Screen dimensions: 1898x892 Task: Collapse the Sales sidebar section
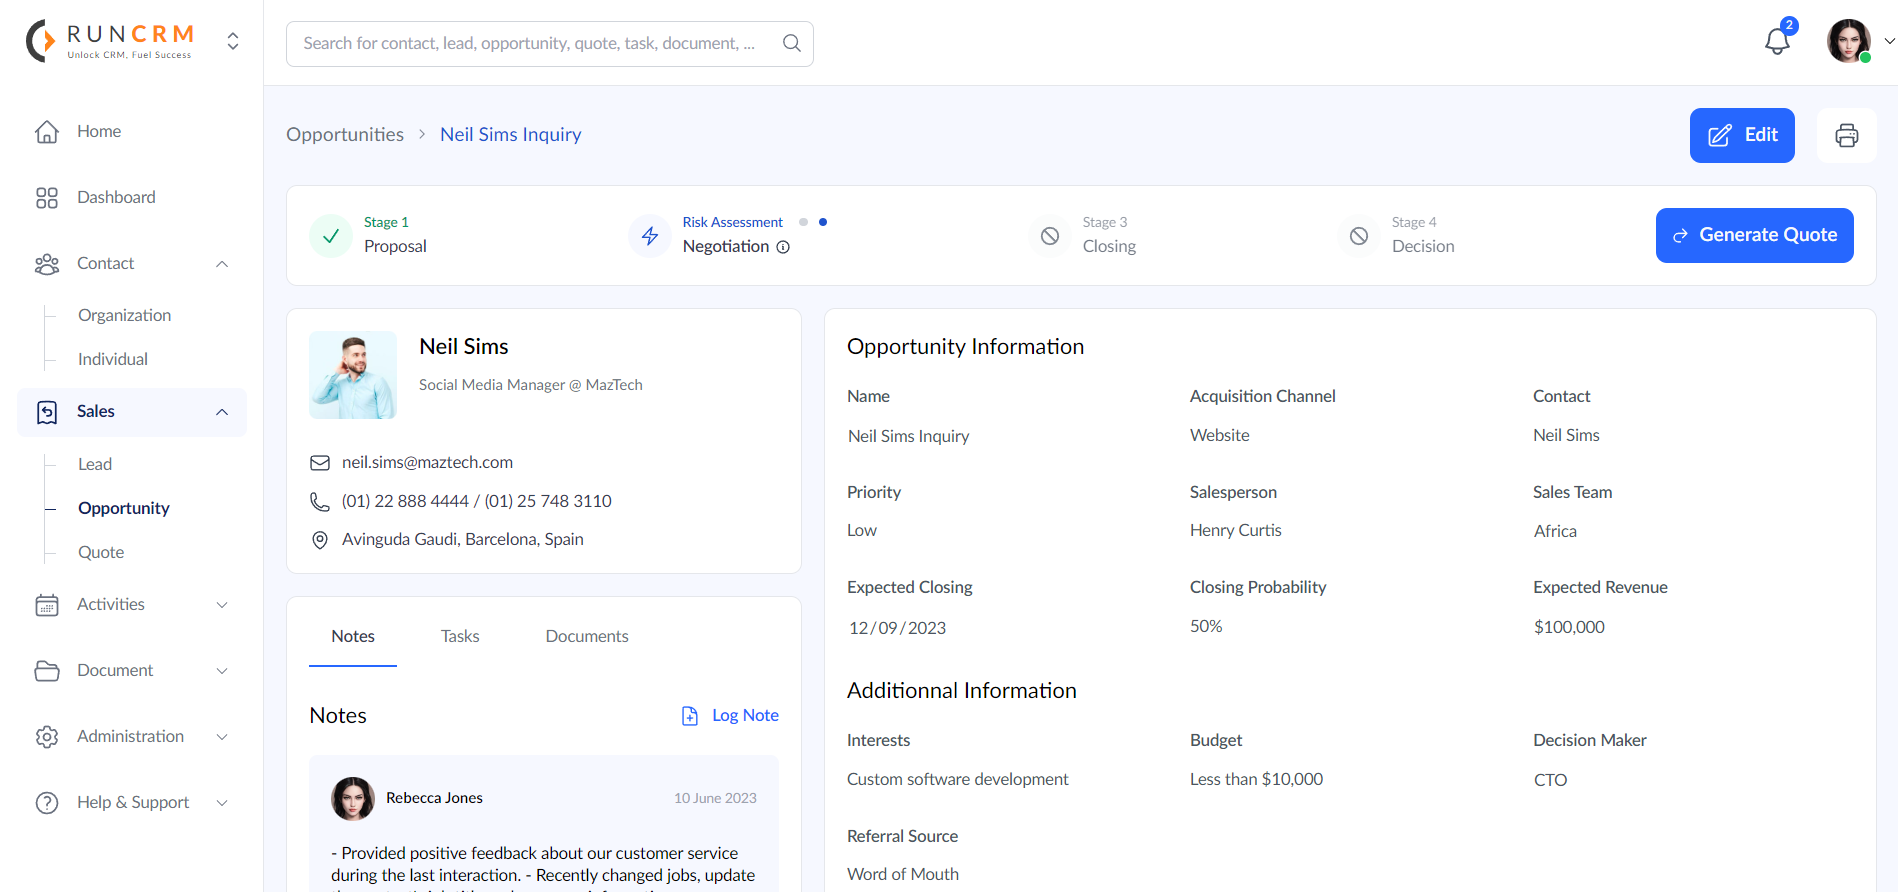coord(222,412)
